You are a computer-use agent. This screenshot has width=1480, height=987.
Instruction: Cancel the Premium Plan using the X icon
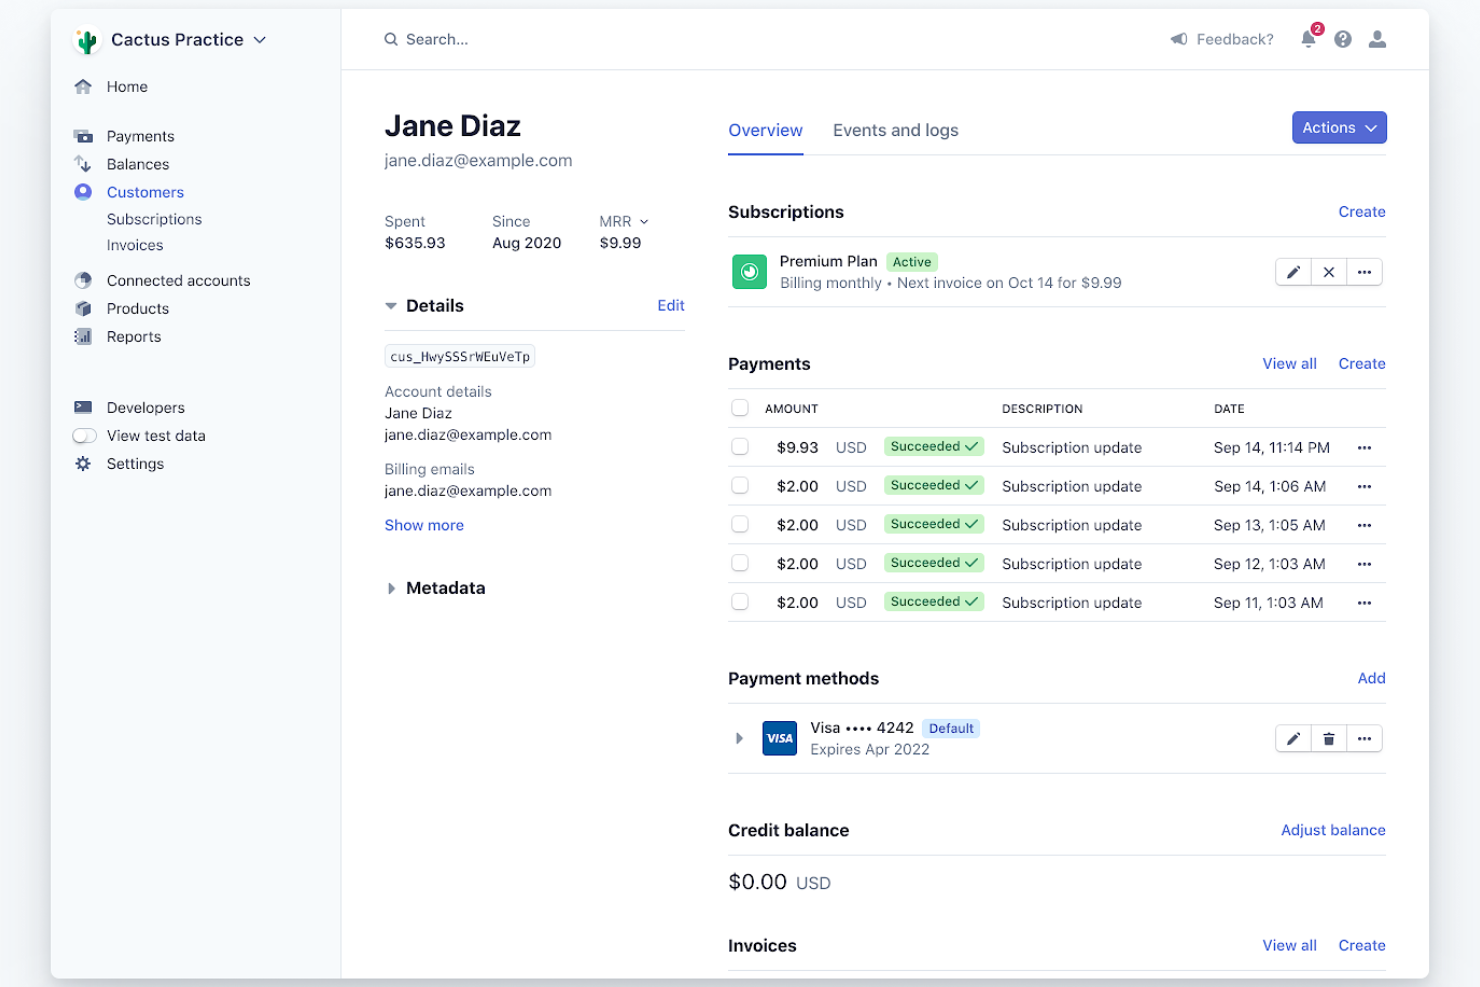1329,271
